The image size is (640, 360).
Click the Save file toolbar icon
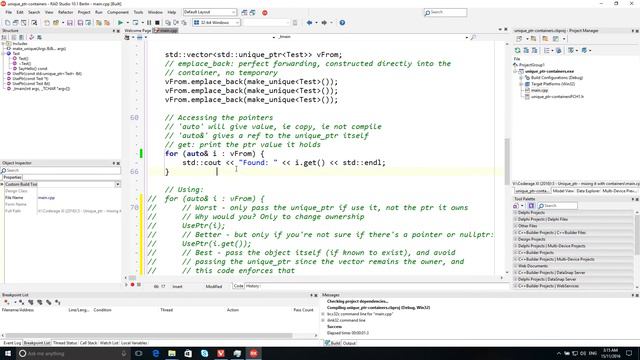70,23
